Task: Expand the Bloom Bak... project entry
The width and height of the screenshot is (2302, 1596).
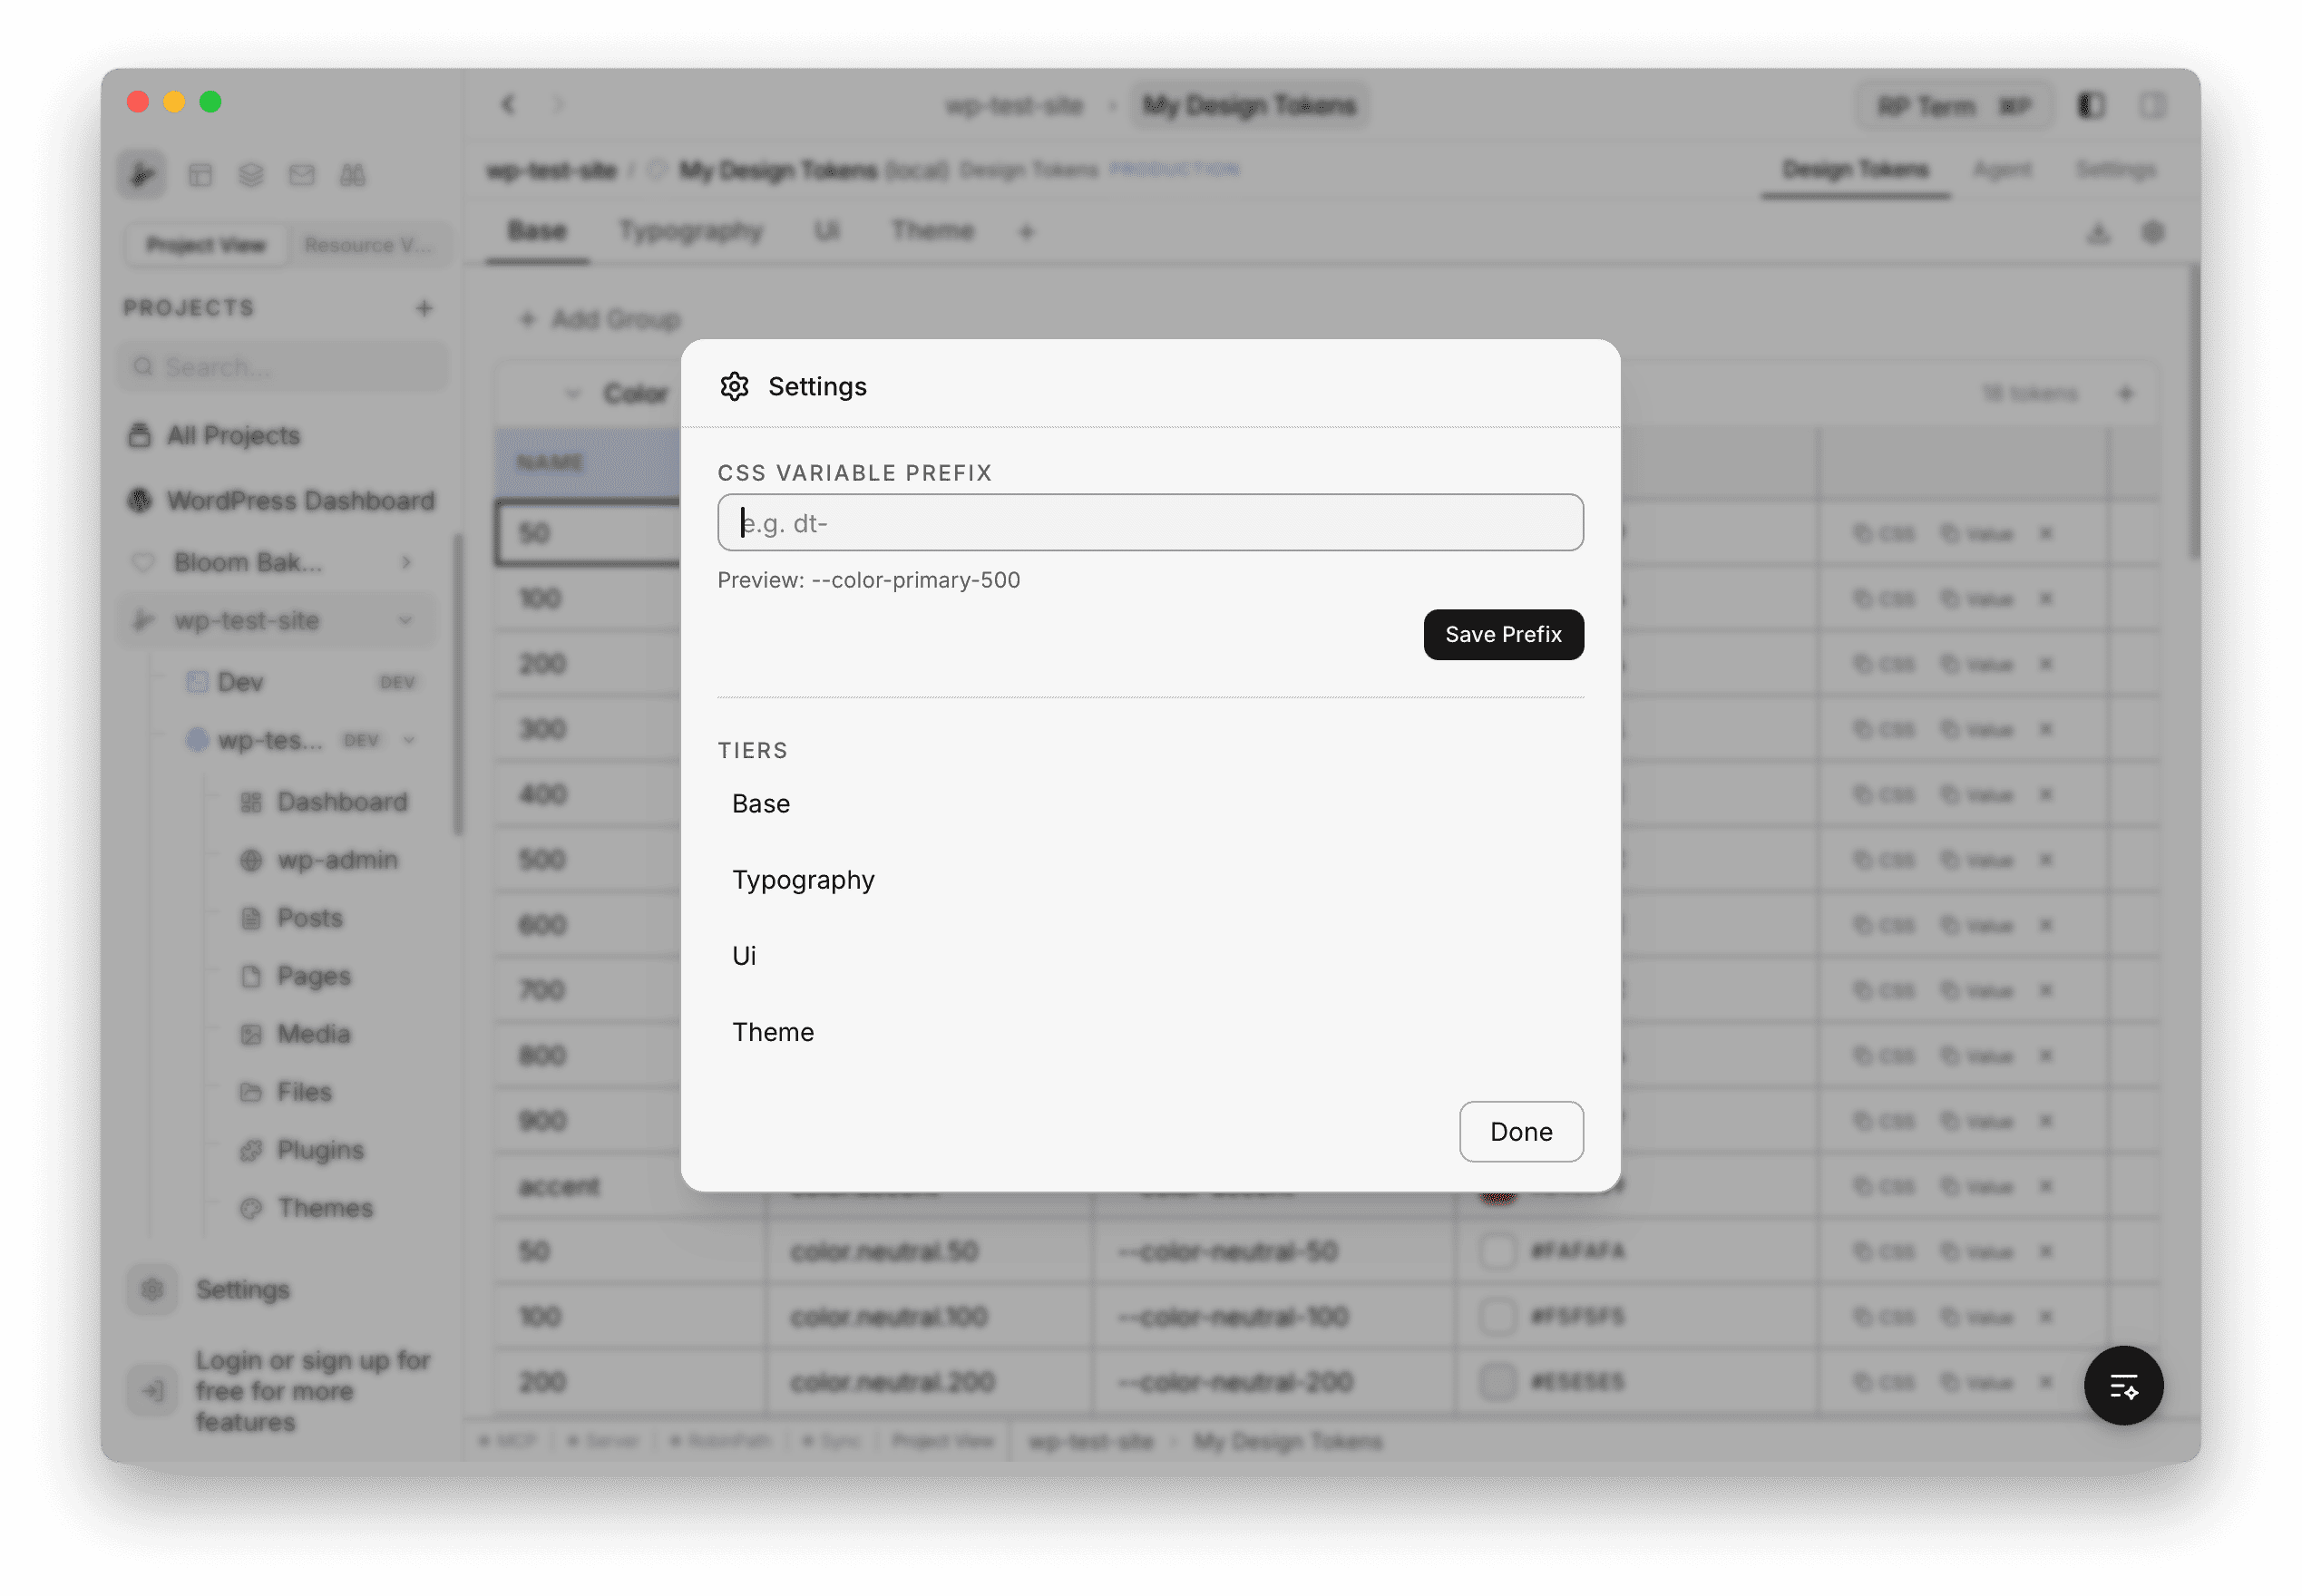Action: click(x=407, y=562)
